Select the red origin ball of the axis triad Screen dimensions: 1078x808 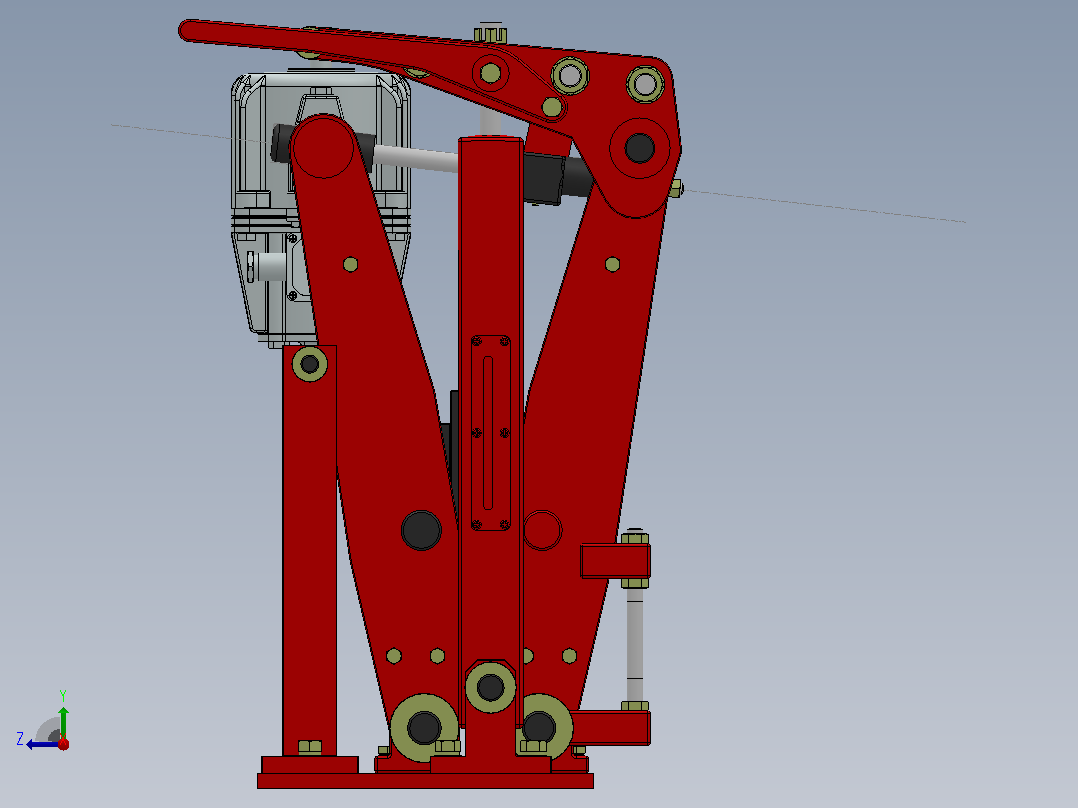point(63,744)
